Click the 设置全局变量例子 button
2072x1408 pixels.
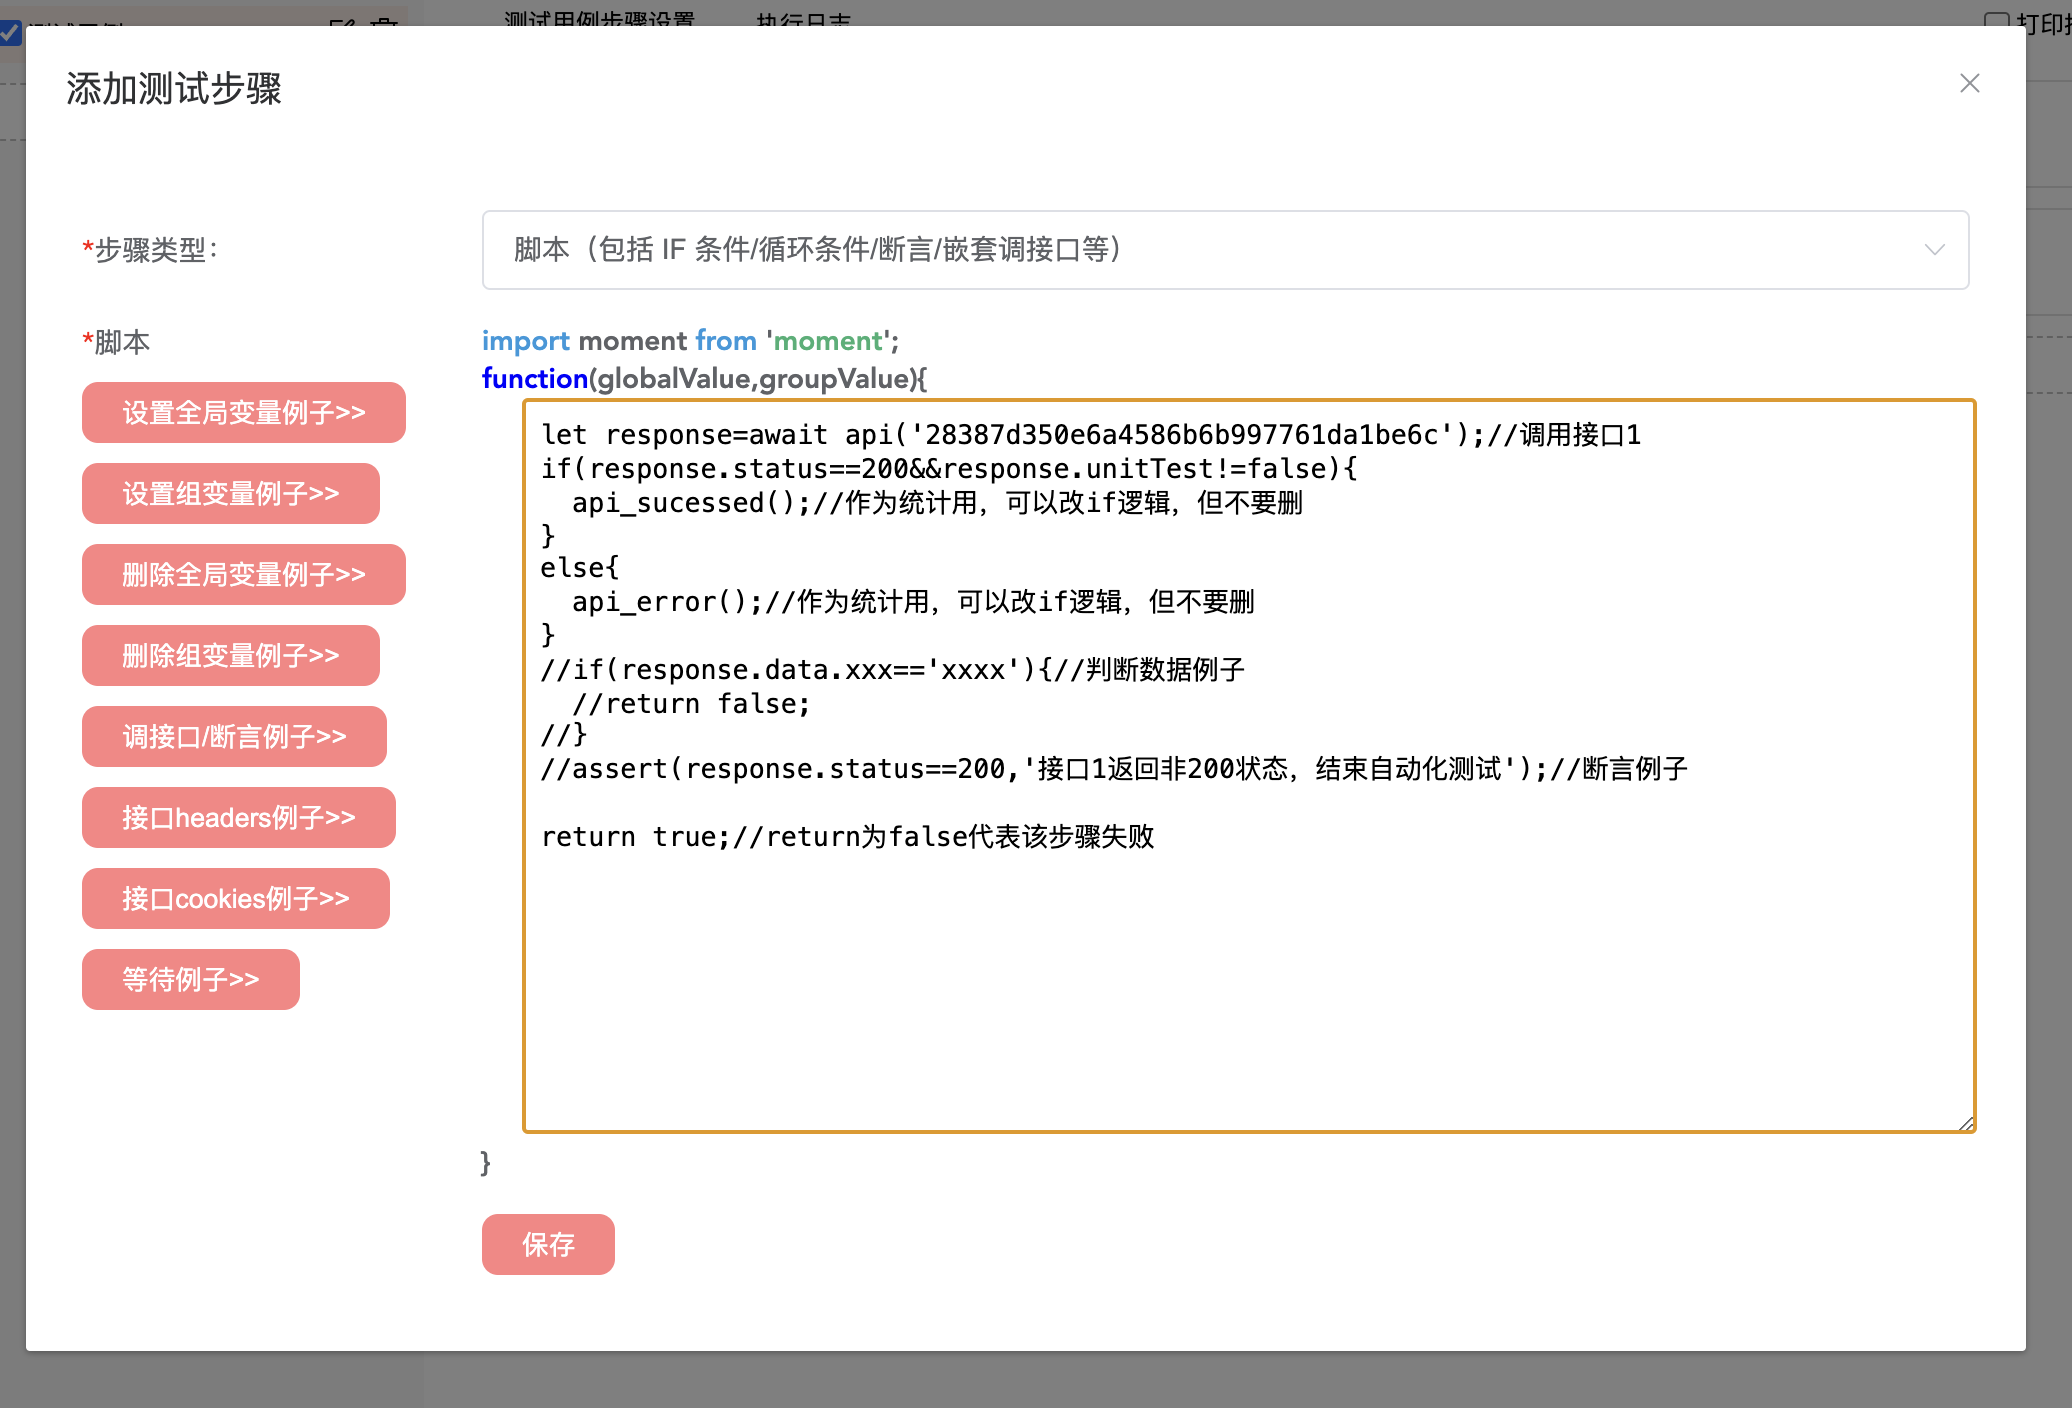(x=244, y=412)
